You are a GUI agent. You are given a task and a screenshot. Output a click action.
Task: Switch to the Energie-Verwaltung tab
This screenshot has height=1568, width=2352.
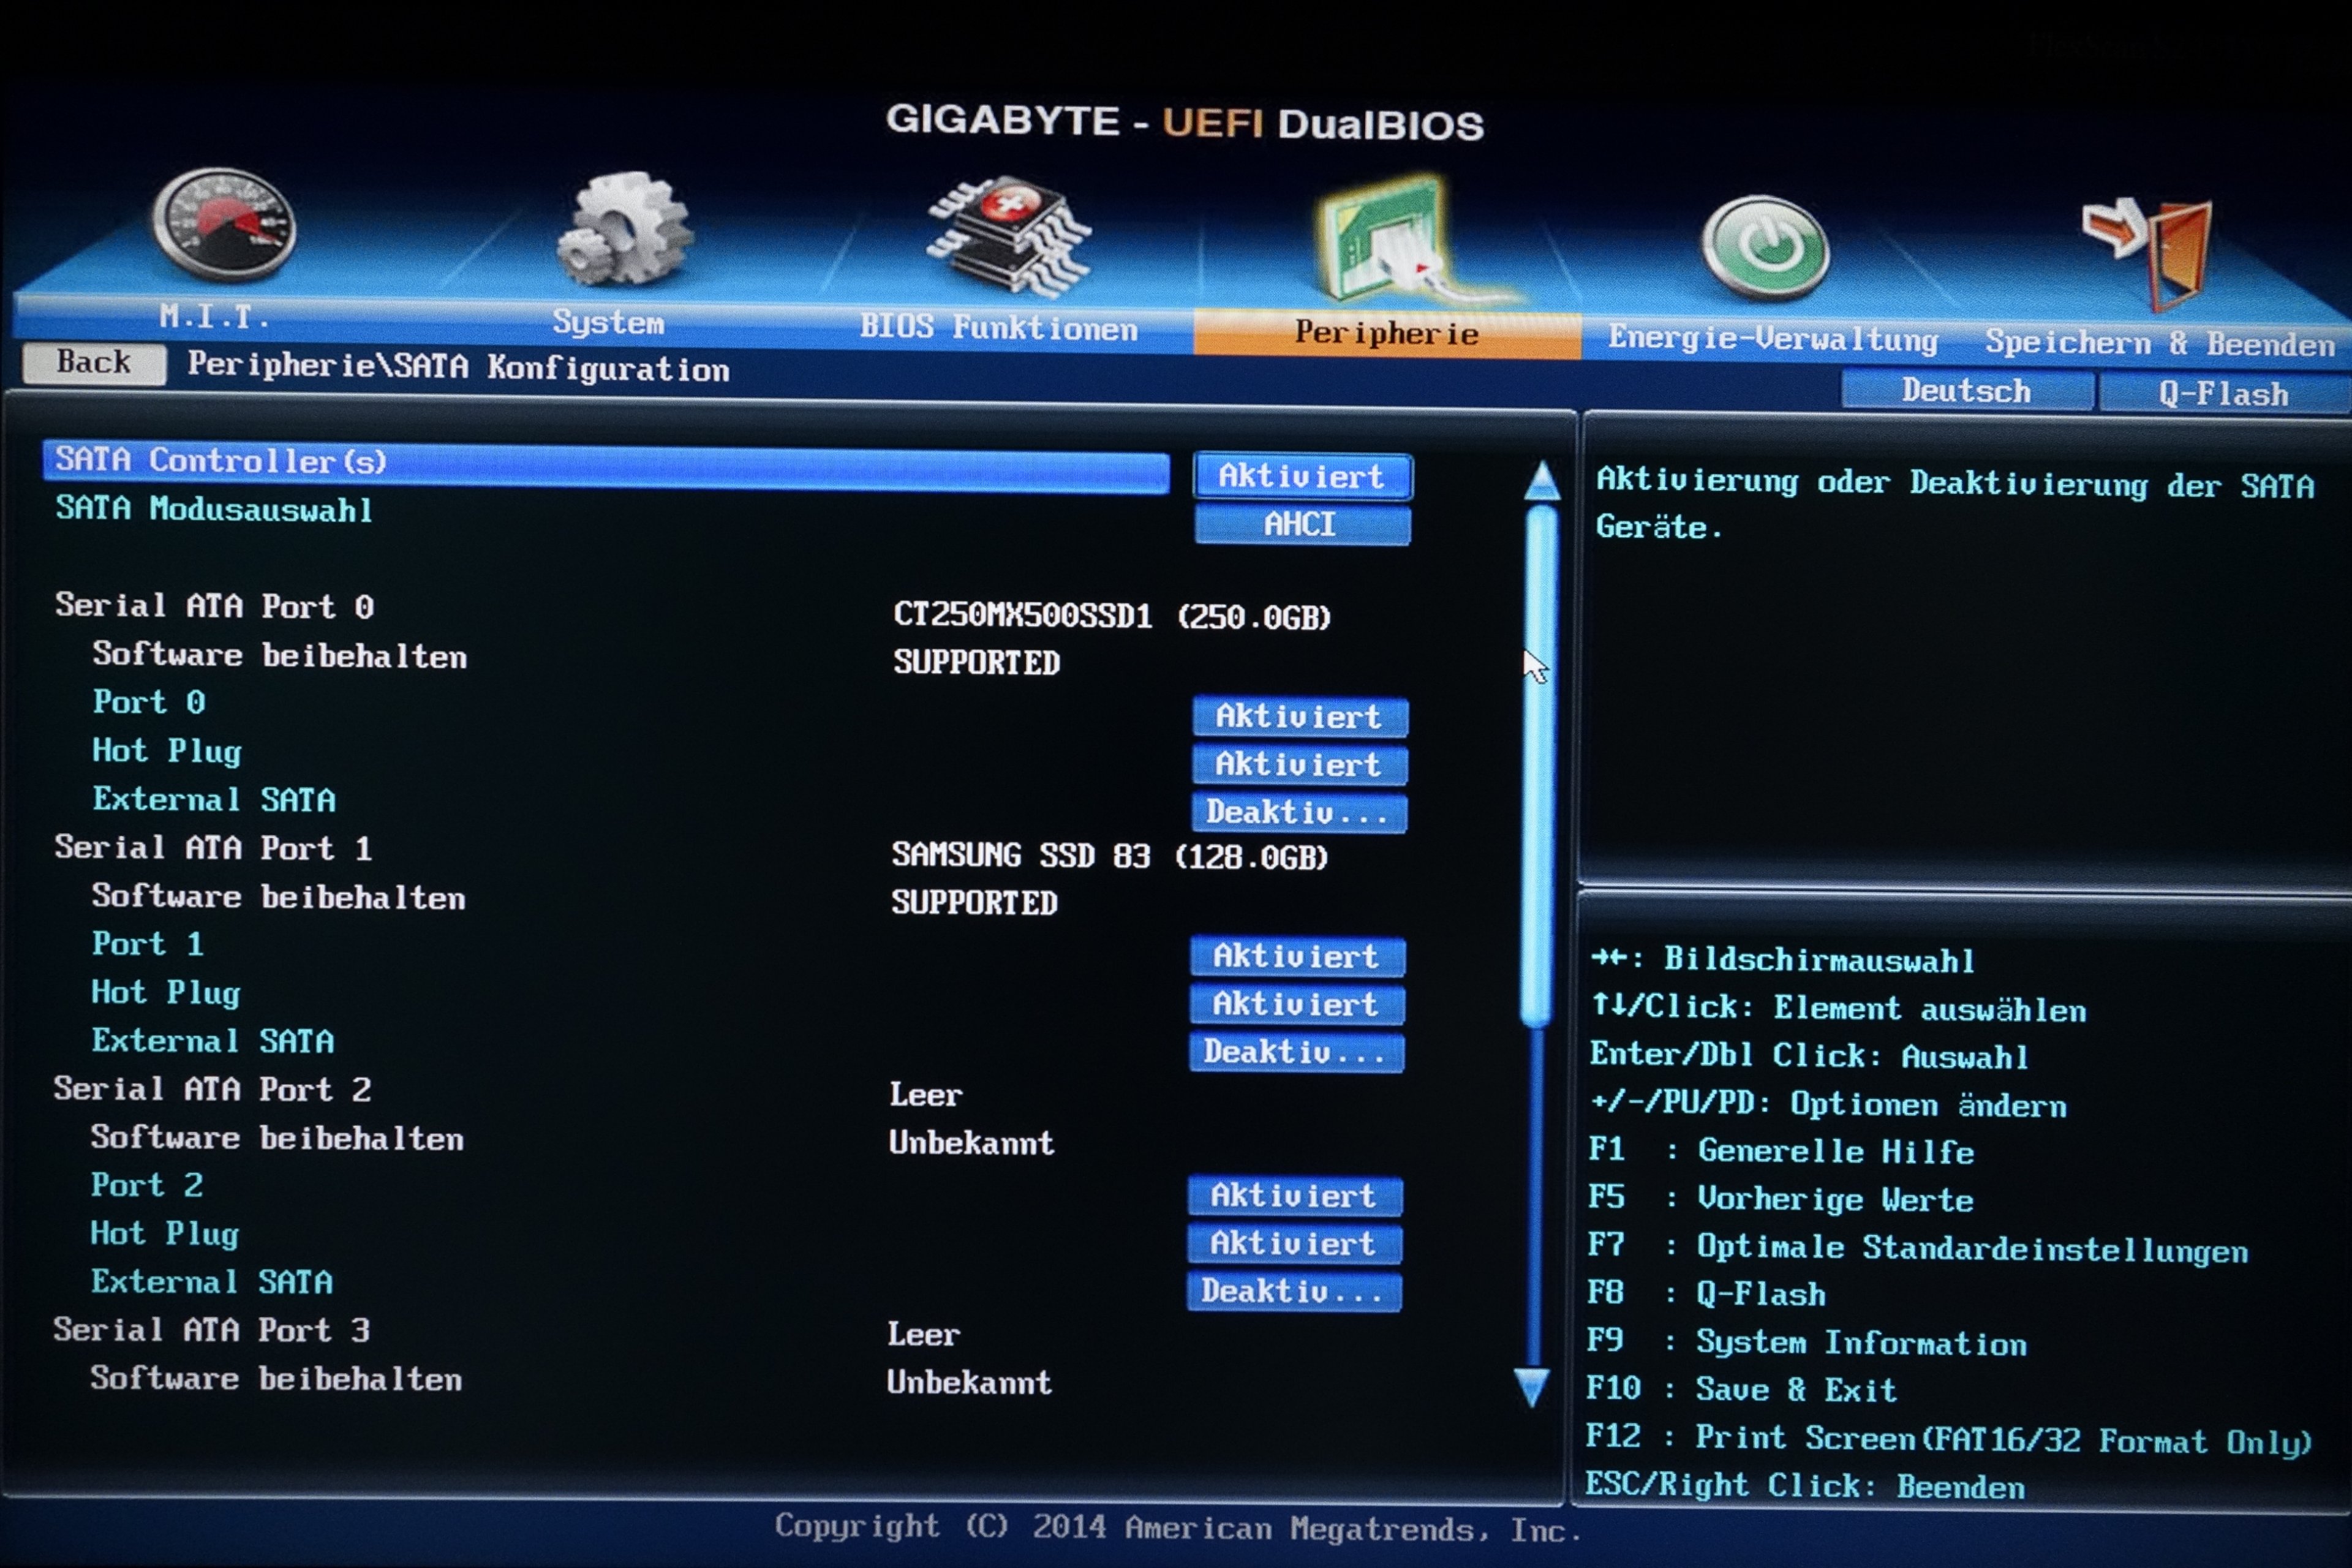click(x=1772, y=339)
